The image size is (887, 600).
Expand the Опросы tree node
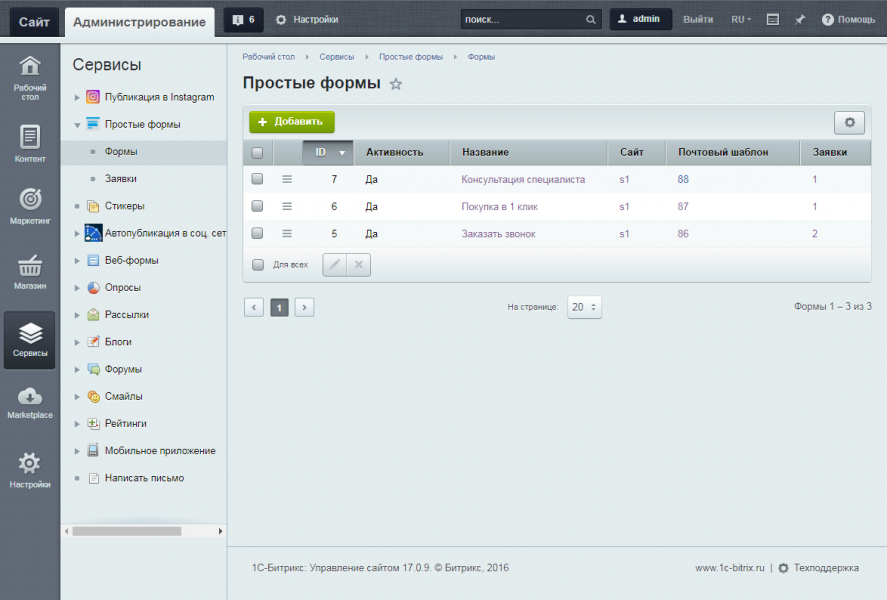[x=77, y=288]
